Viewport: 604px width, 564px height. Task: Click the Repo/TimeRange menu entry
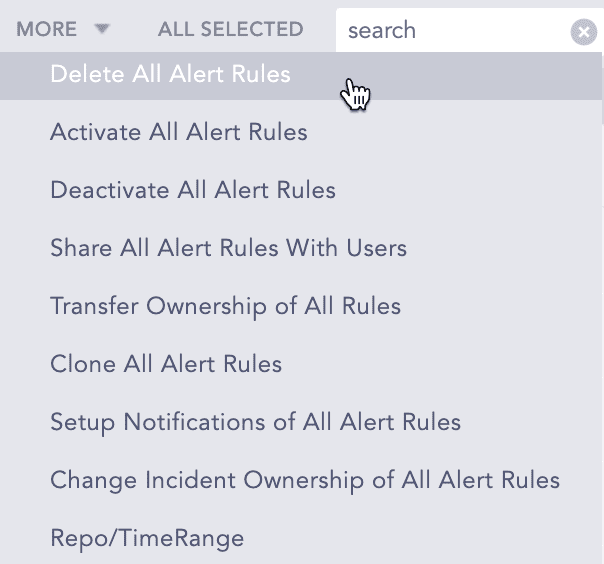[147, 538]
